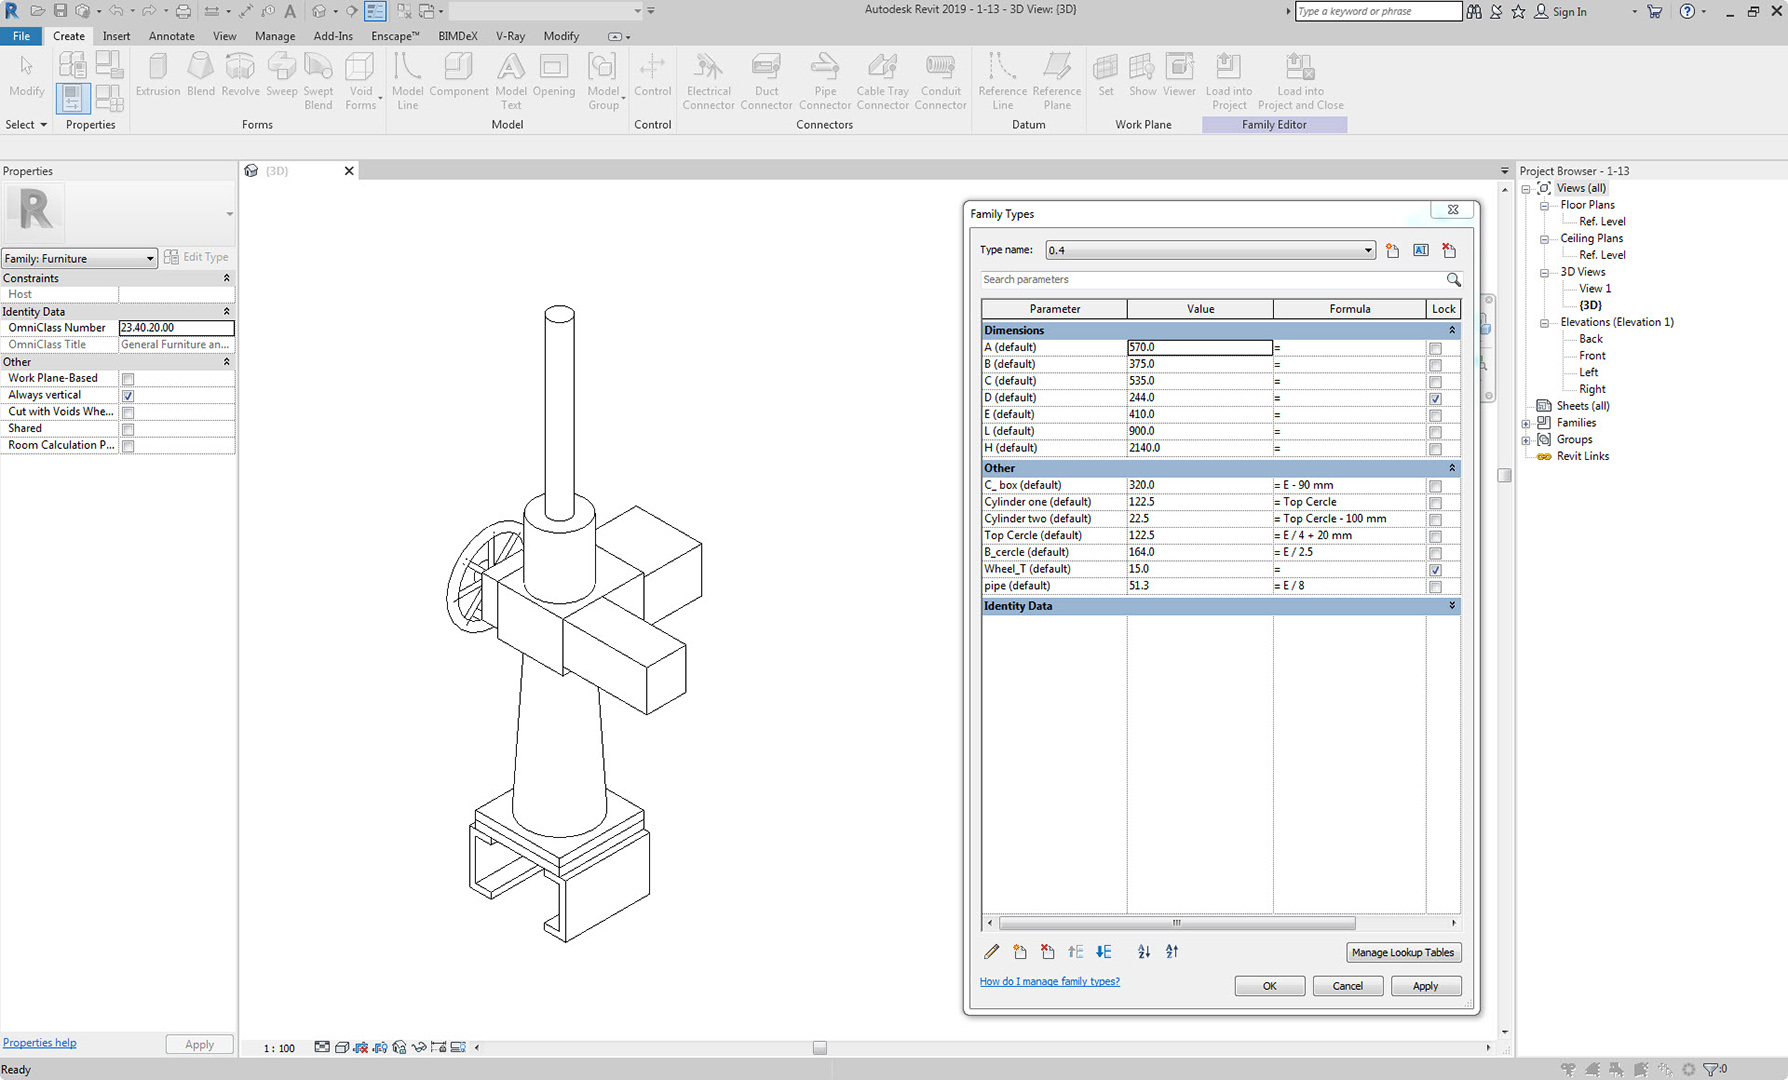
Task: Click the Manage Lookup Tables button
Action: coord(1402,952)
